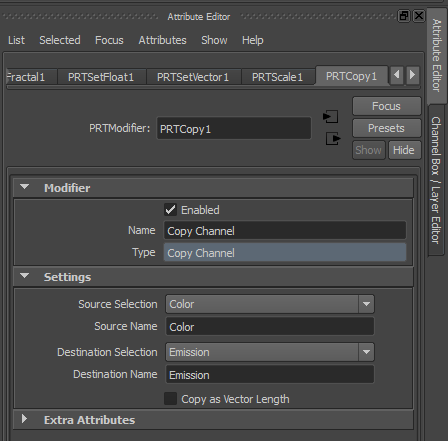Switch to the PRTSetVector1 tab
The image size is (448, 441).
tap(193, 77)
